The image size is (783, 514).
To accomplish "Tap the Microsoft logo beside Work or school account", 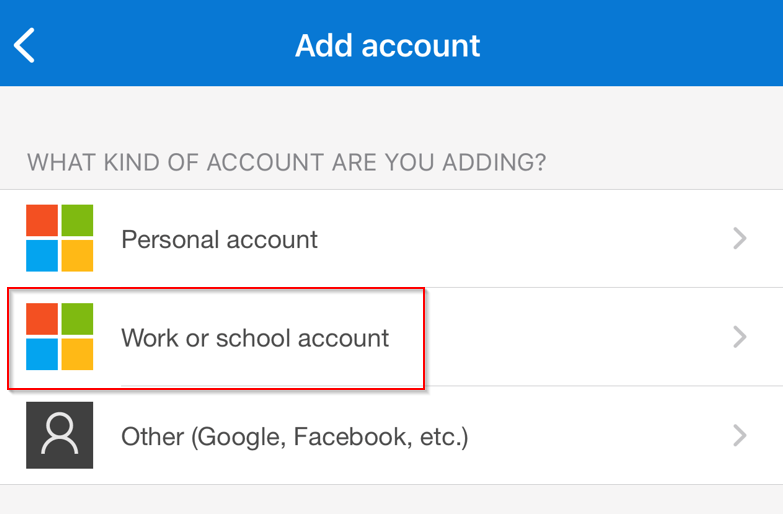I will tap(59, 336).
